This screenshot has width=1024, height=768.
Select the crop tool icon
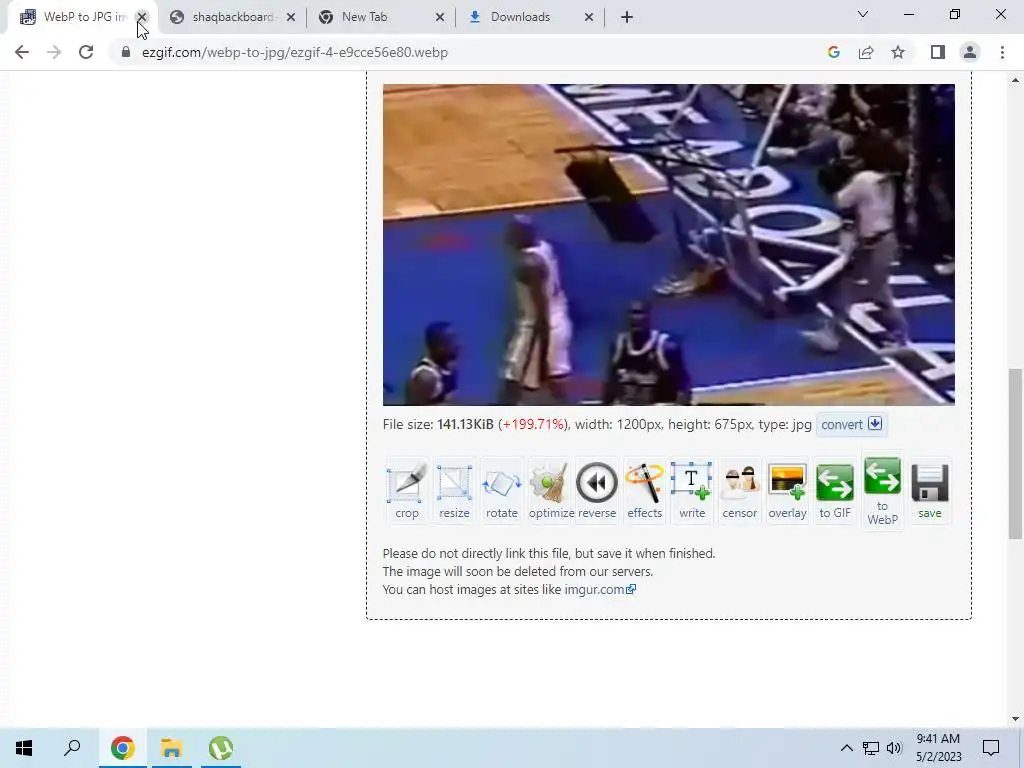(407, 491)
